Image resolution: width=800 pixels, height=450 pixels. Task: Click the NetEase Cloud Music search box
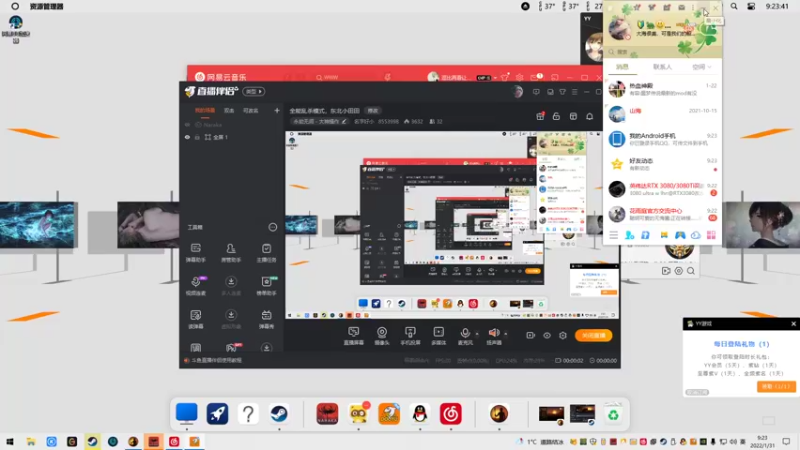click(347, 77)
